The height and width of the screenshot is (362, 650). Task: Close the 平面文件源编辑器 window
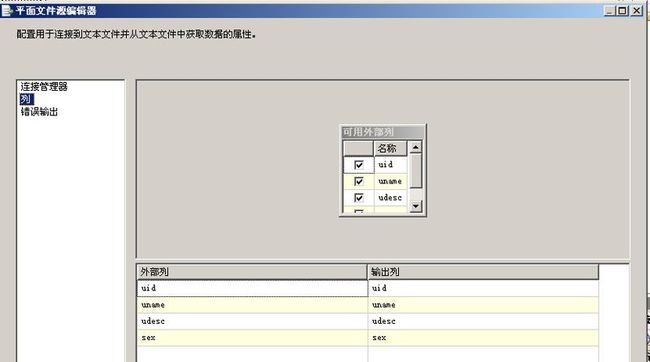tap(637, 11)
